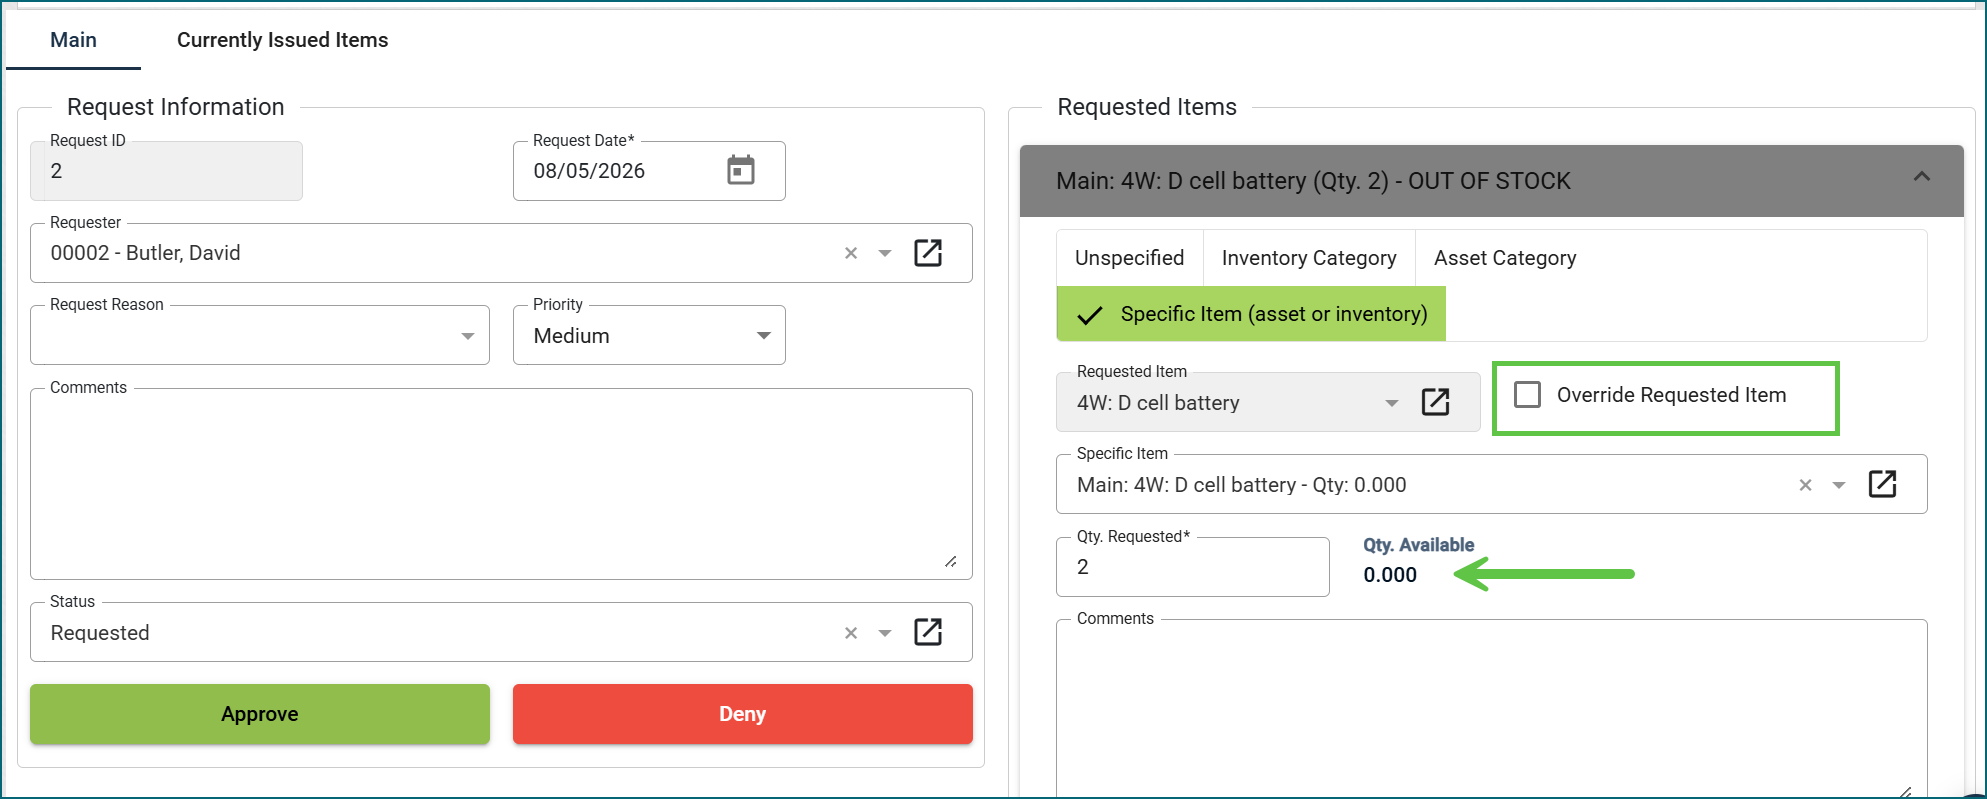Switch to the Main tab
Screen dimensions: 1987x799
(74, 40)
